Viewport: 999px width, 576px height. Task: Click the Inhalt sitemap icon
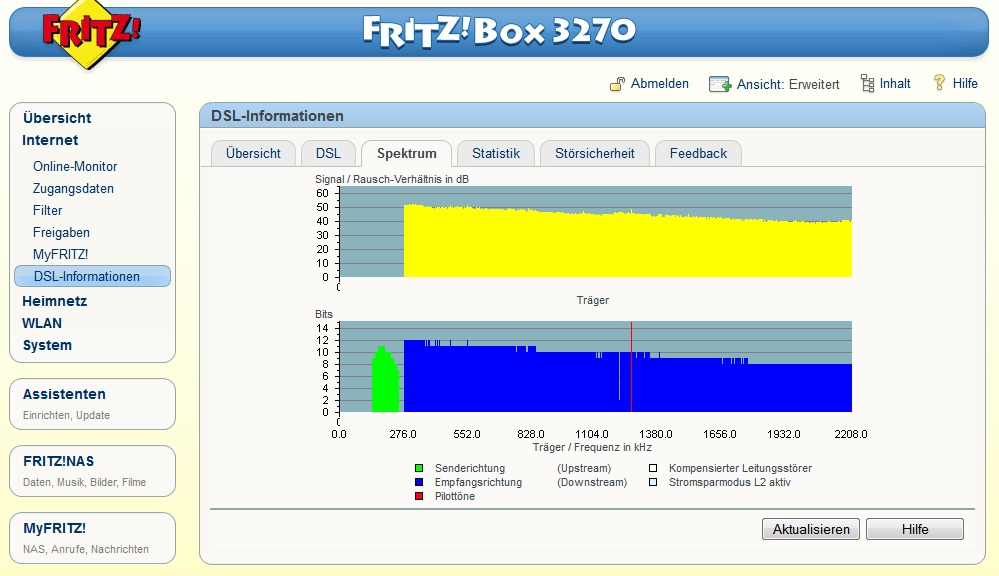point(867,83)
